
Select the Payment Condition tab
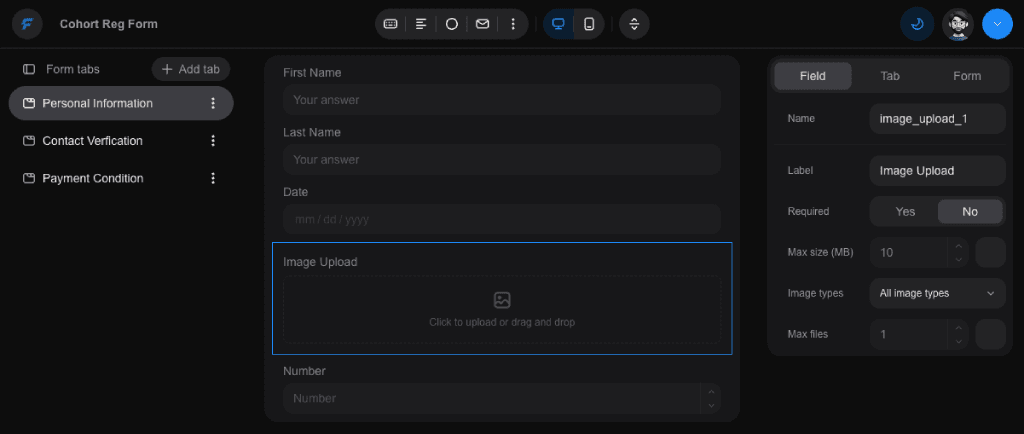tap(121, 178)
